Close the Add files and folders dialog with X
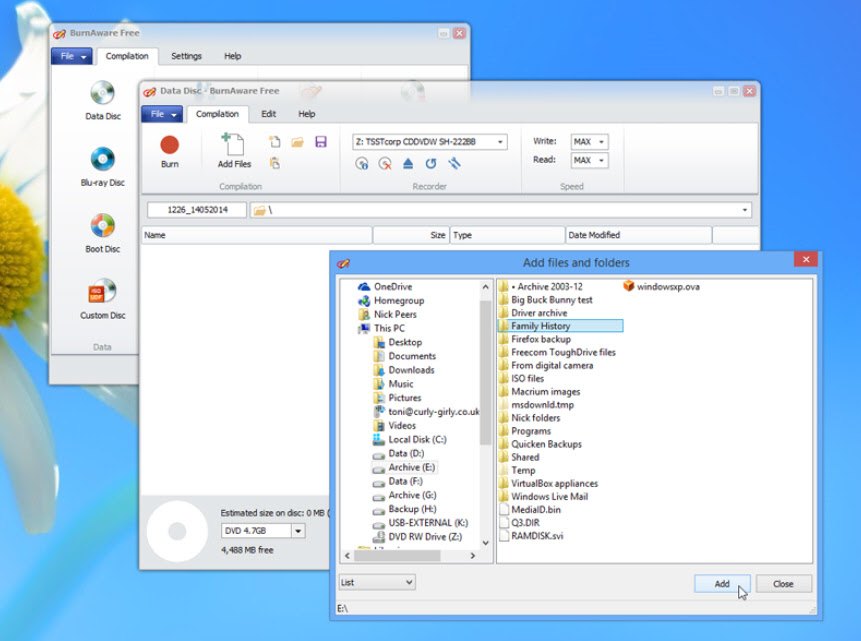This screenshot has width=861, height=641. coord(806,259)
